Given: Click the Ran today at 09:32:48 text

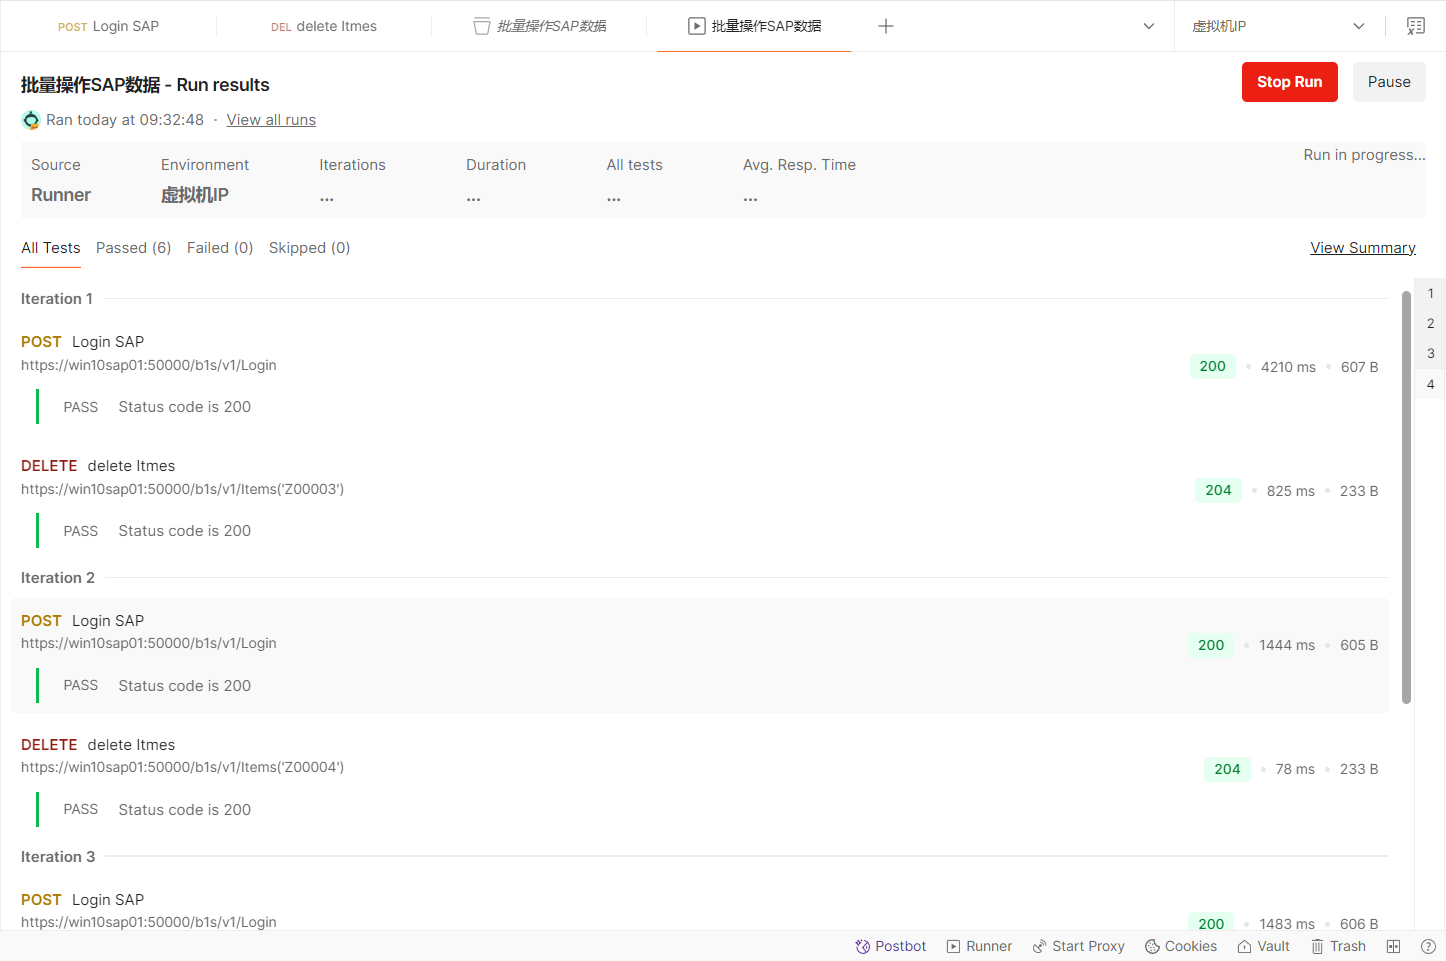Looking at the screenshot, I should (x=125, y=120).
